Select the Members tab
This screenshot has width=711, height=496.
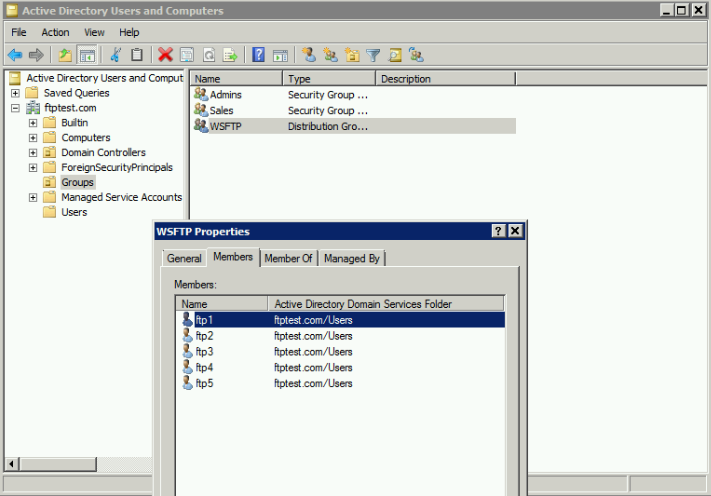233,257
